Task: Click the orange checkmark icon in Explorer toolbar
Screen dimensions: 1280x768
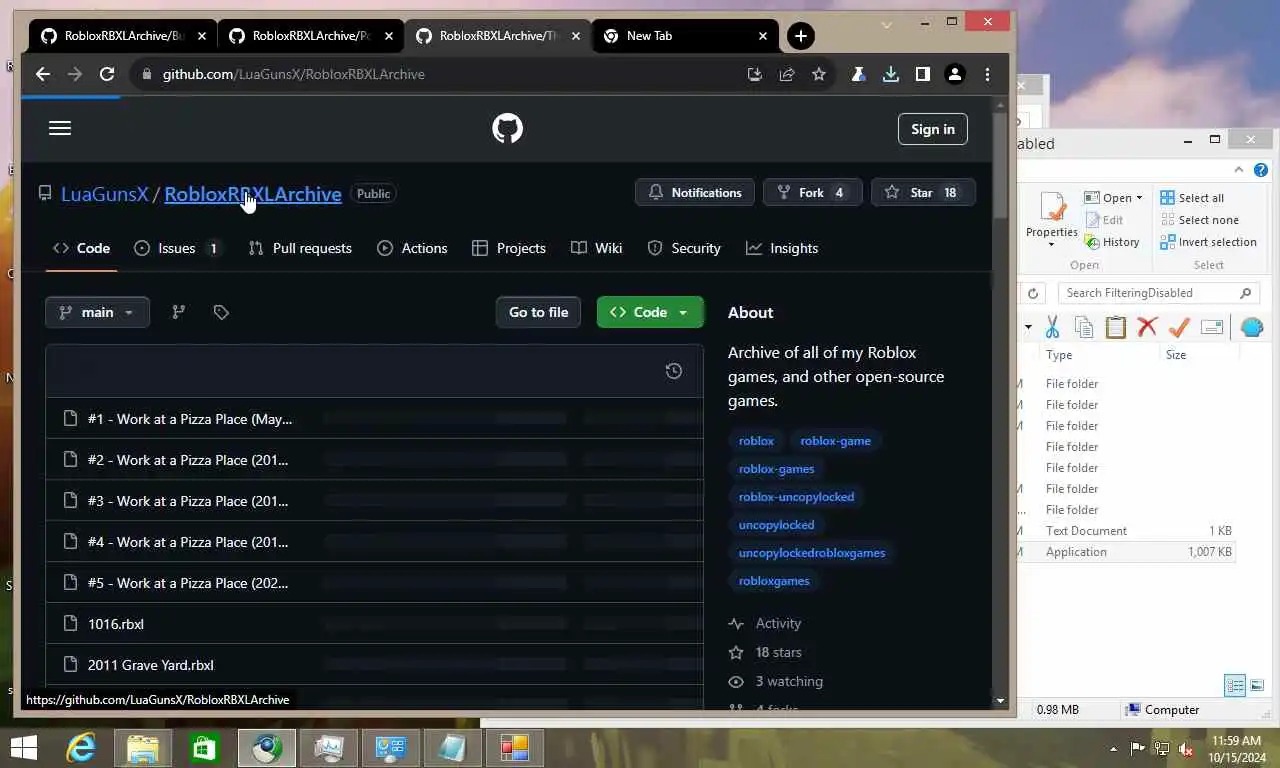Action: [x=1179, y=327]
